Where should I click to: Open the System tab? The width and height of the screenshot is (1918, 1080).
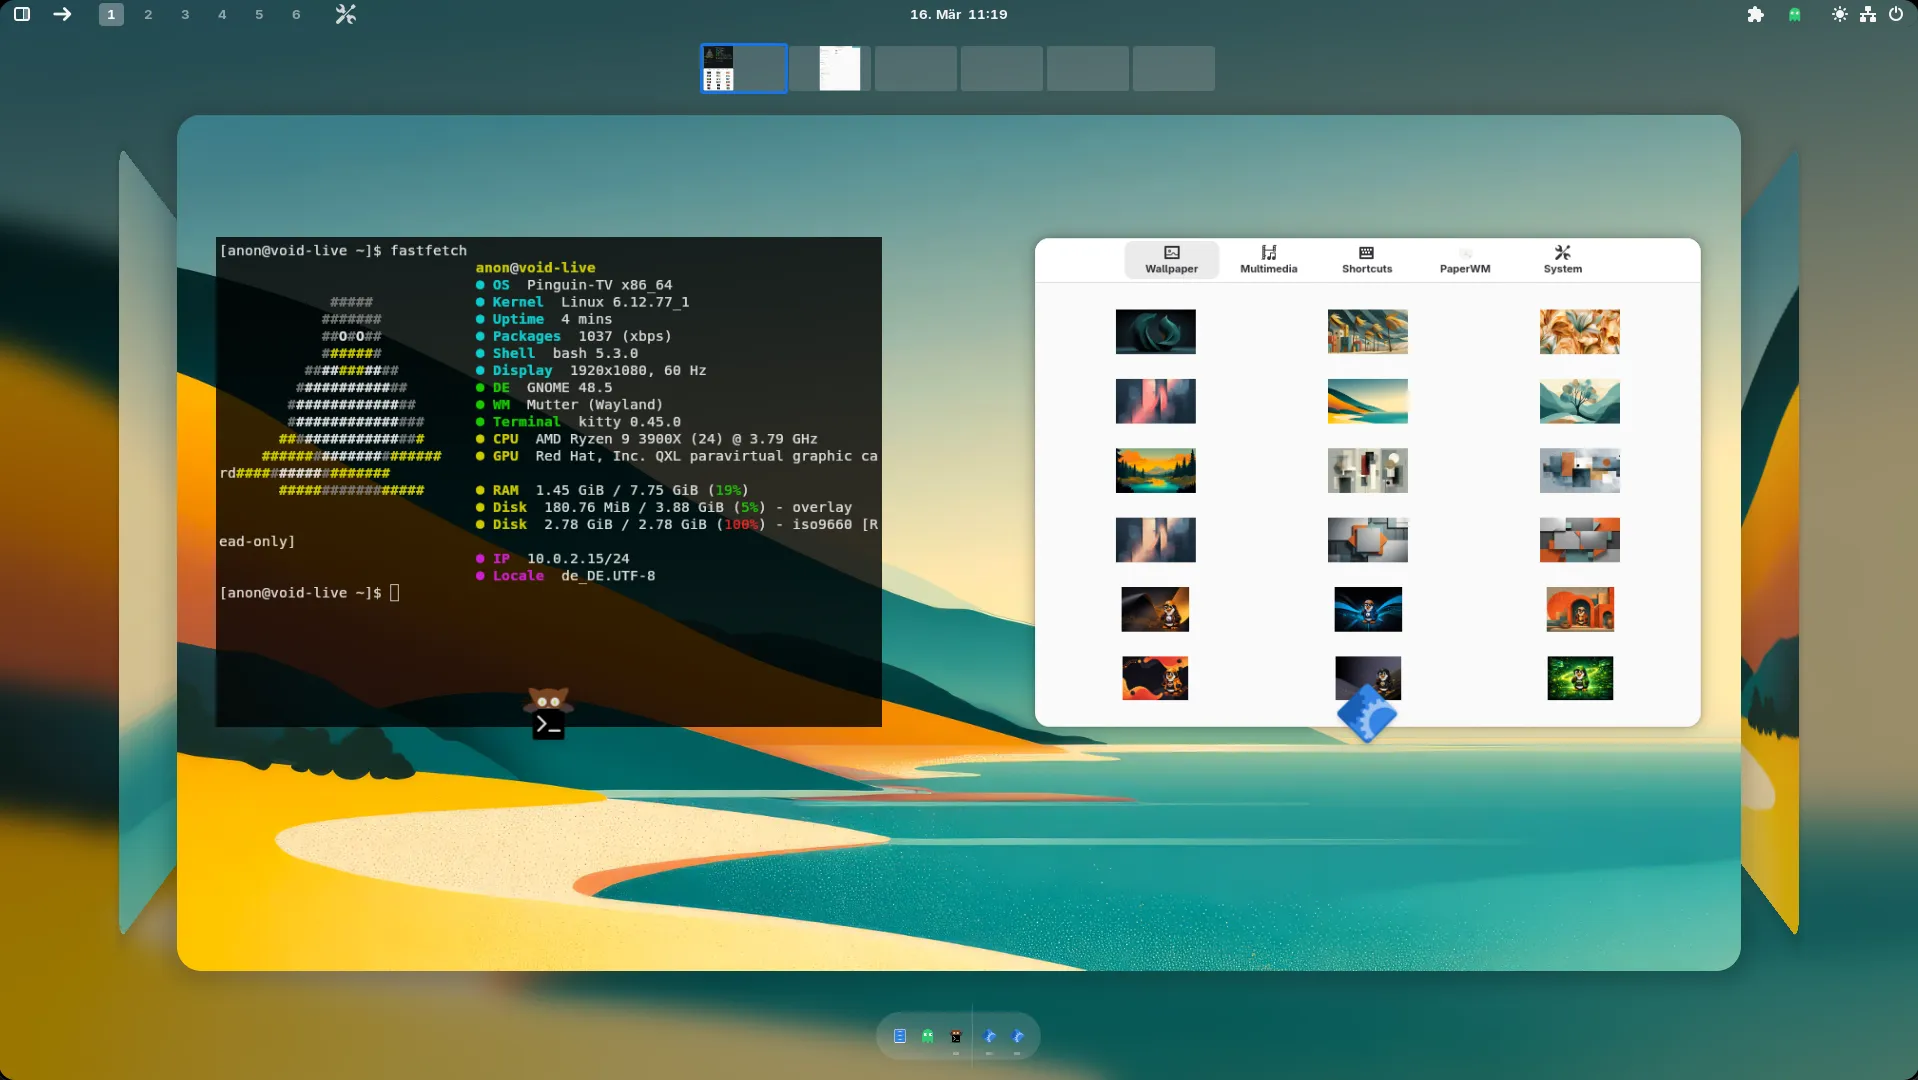(1562, 259)
